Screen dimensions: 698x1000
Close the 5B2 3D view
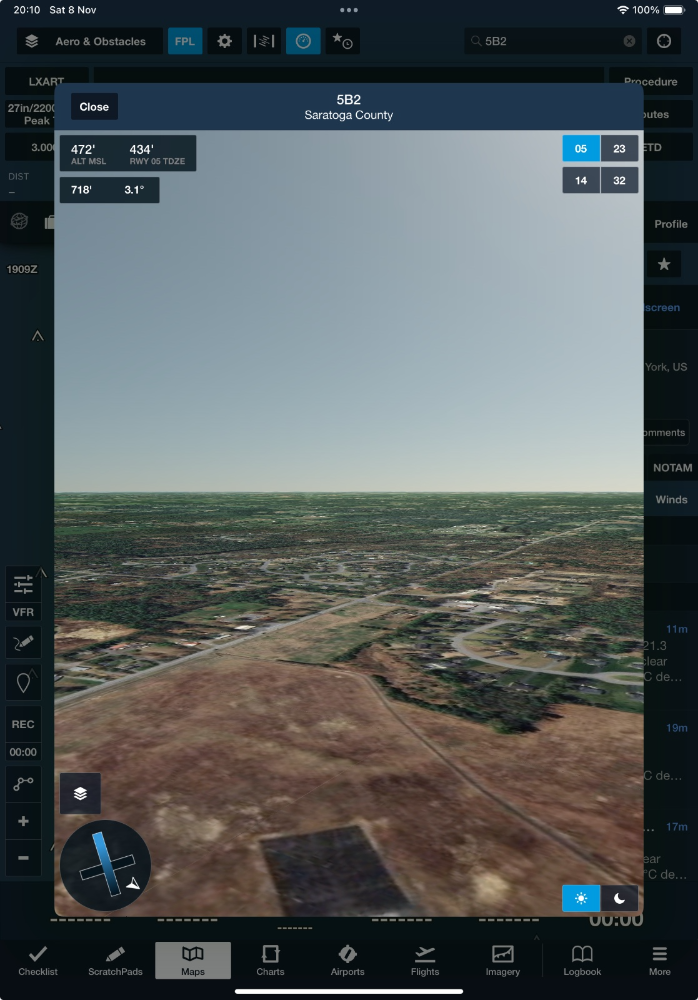[94, 107]
